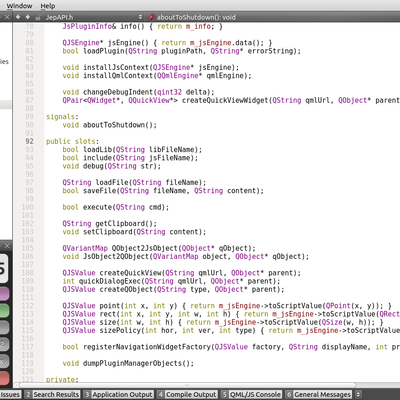400x400 pixels.
Task: Open the Help menu
Action: (48, 6)
